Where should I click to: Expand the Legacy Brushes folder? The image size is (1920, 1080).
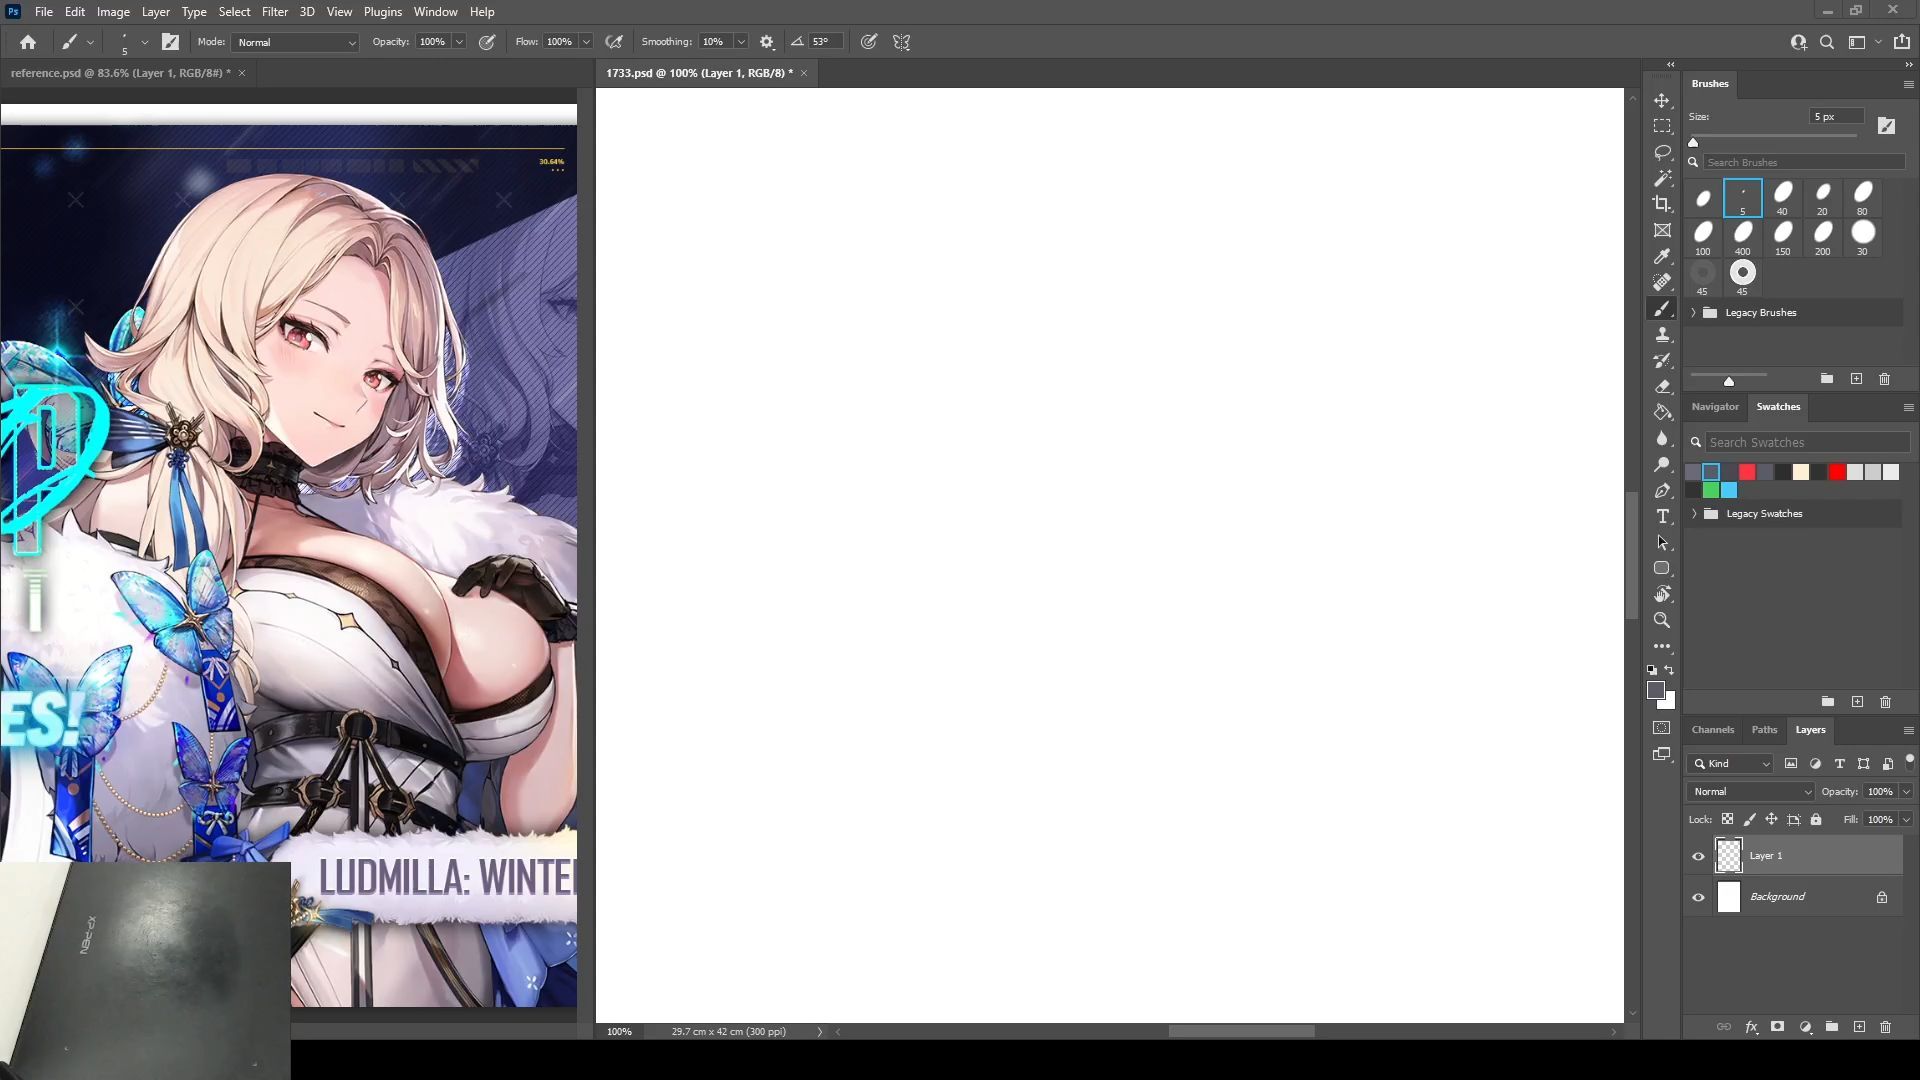(1694, 313)
